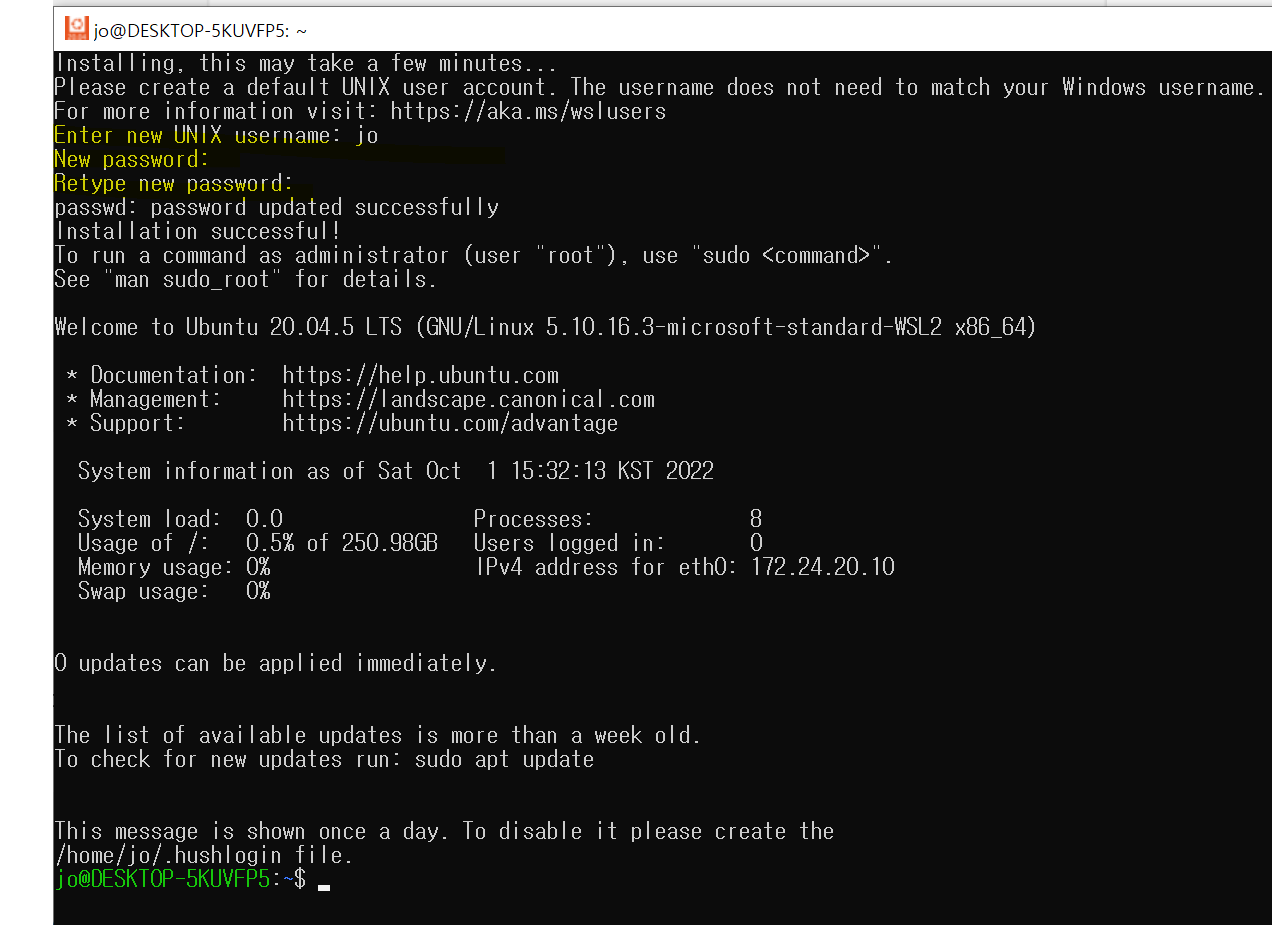Click the green jo@DESKTOP-5KUVFP5 shell prompt
This screenshot has height=925, width=1272.
(x=162, y=880)
